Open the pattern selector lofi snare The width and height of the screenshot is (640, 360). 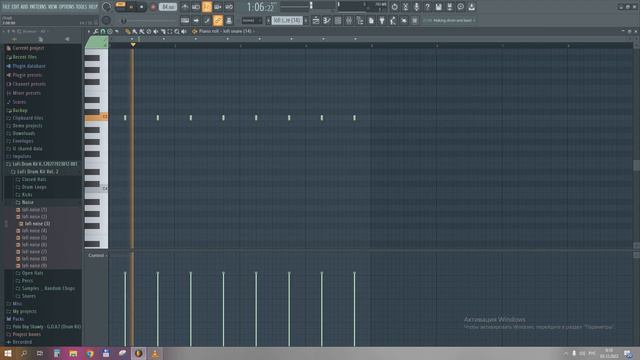tap(287, 20)
